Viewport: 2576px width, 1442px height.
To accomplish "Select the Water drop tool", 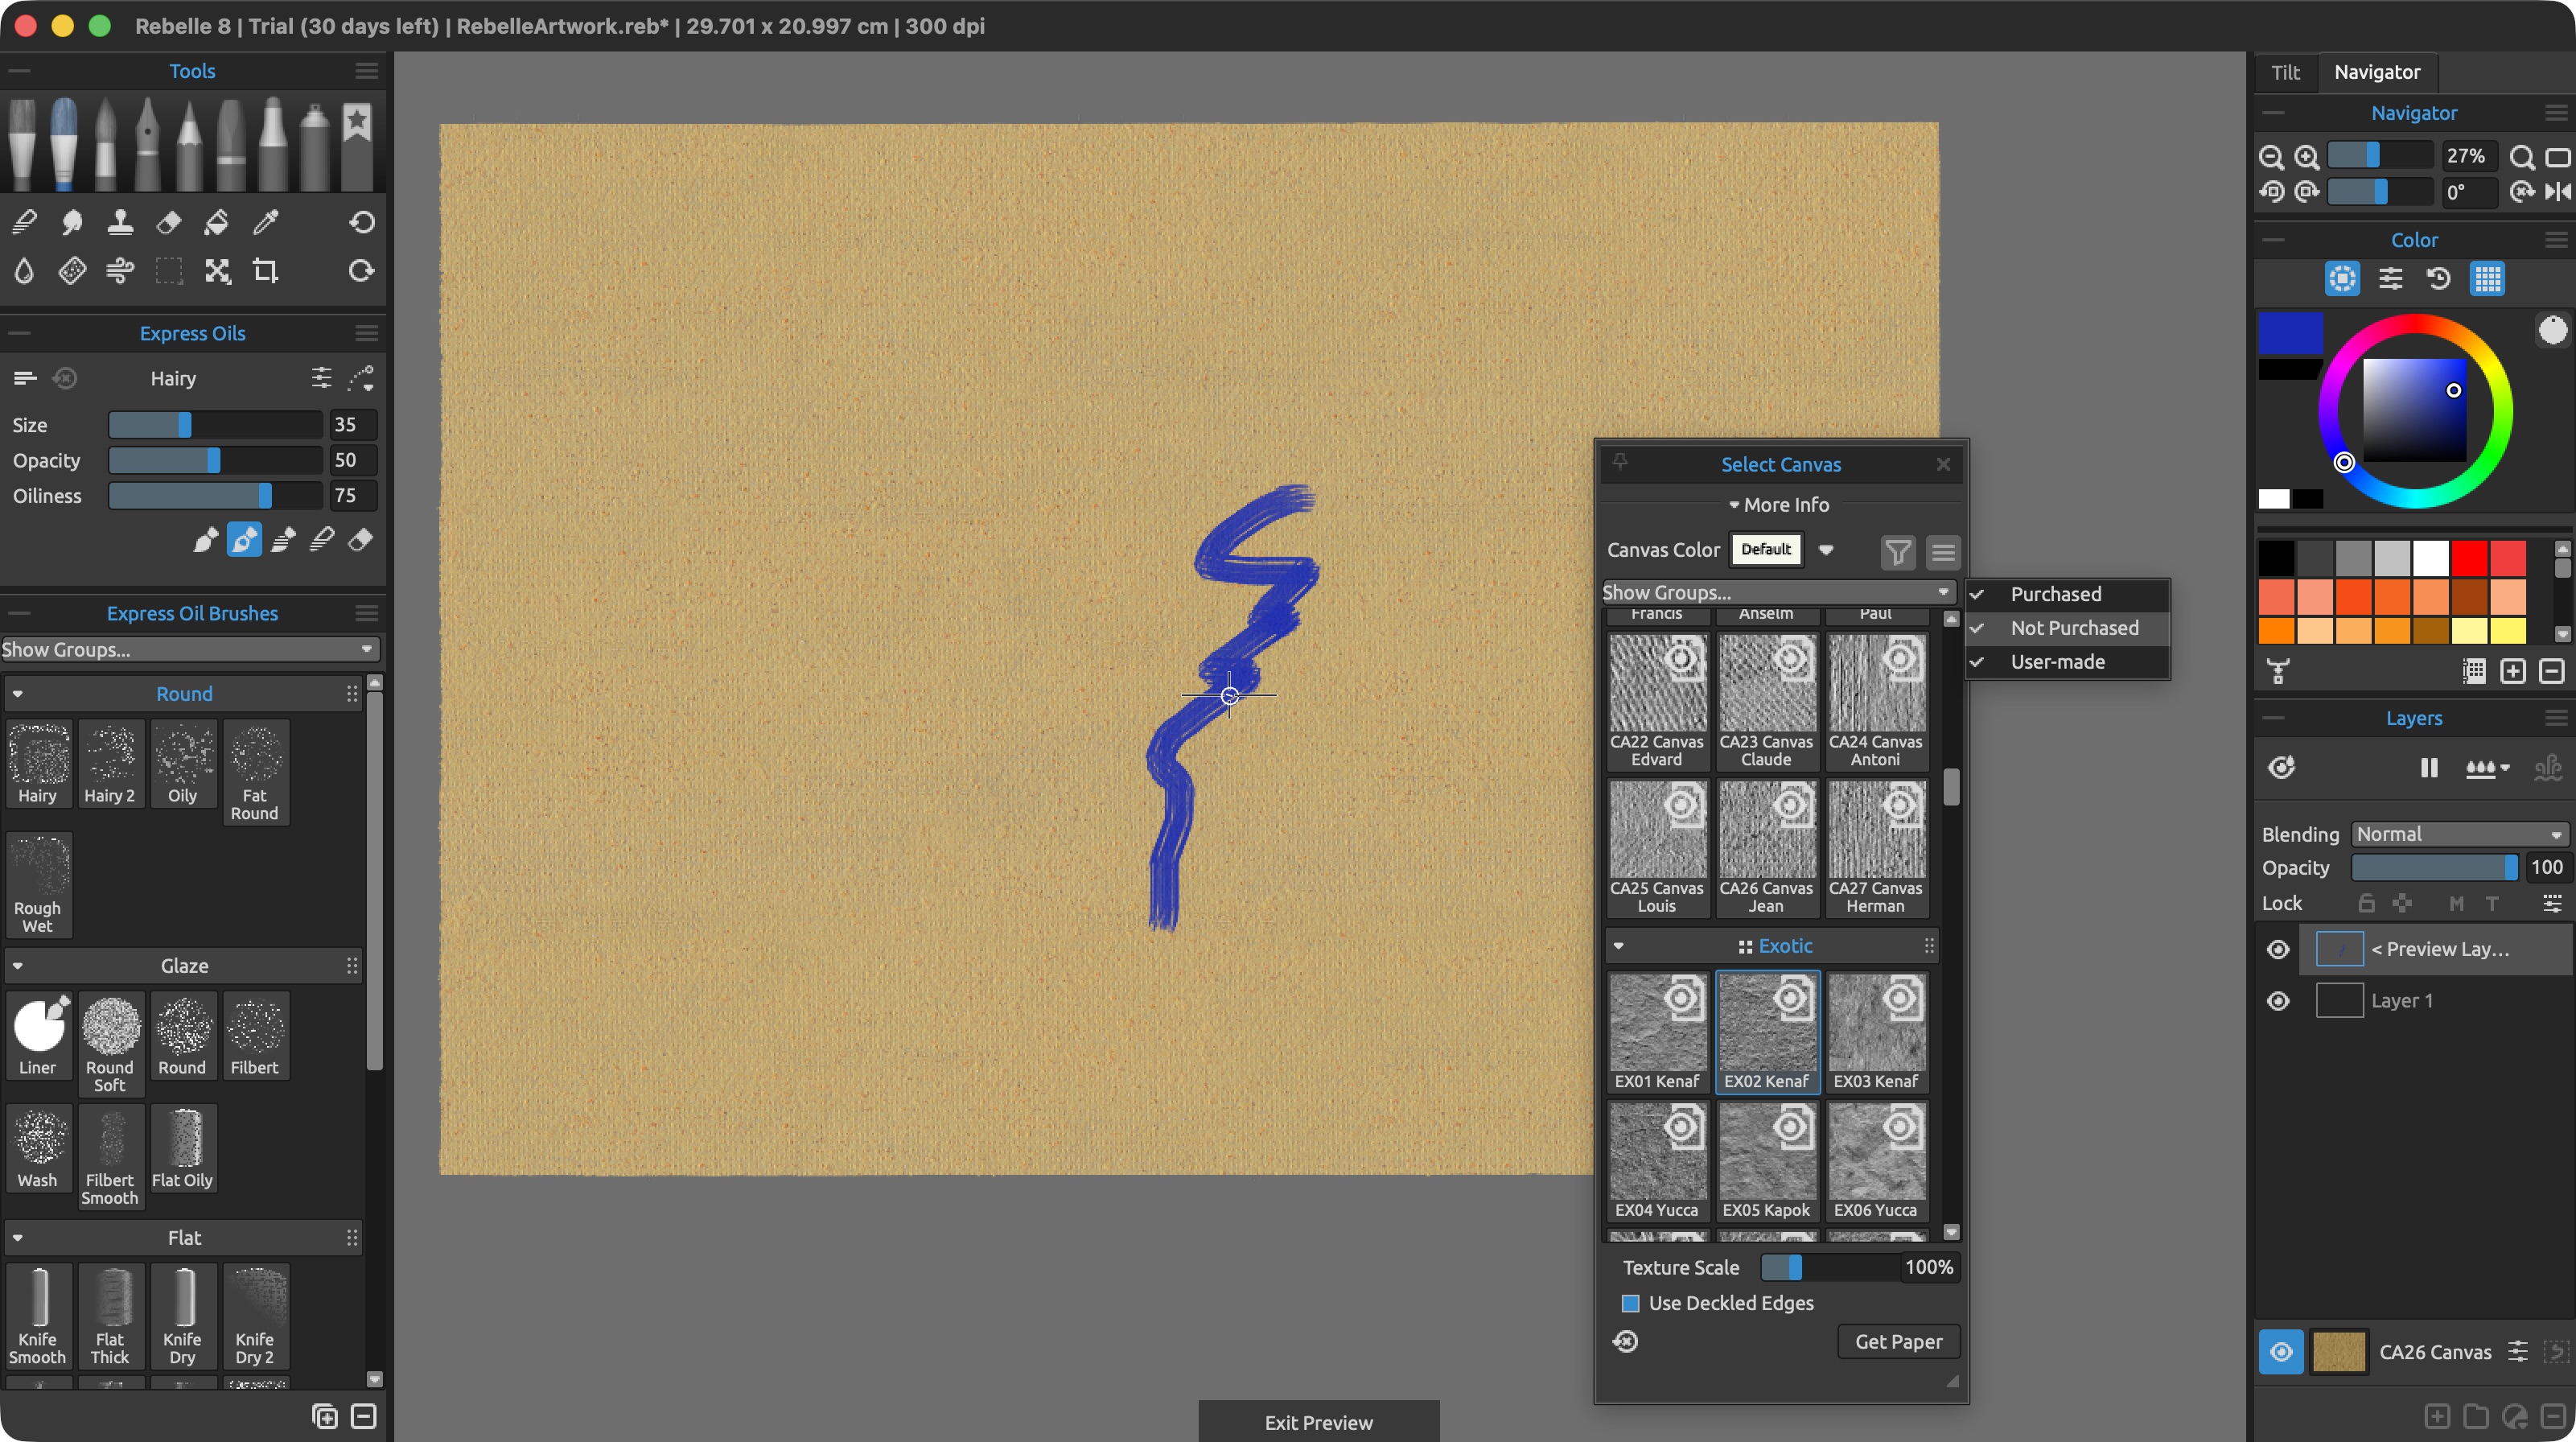I will [x=24, y=271].
